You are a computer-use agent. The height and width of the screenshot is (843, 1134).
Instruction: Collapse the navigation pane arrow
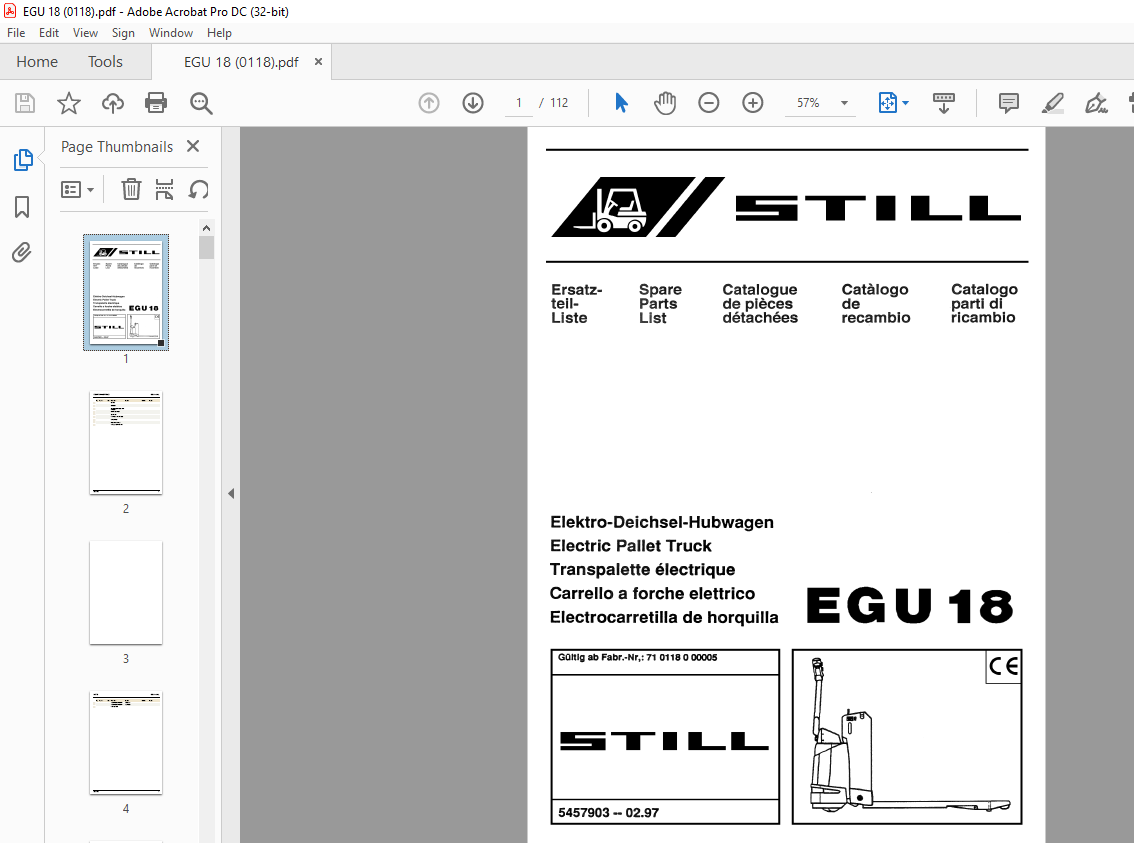231,493
